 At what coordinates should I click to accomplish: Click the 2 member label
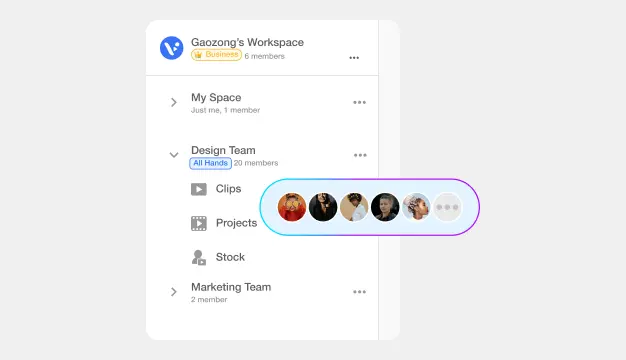pos(209,300)
